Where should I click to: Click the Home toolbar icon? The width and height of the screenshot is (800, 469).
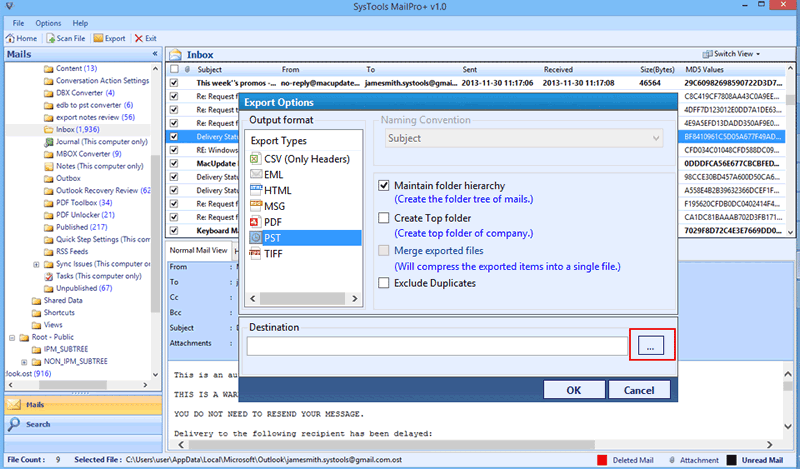[x=10, y=38]
